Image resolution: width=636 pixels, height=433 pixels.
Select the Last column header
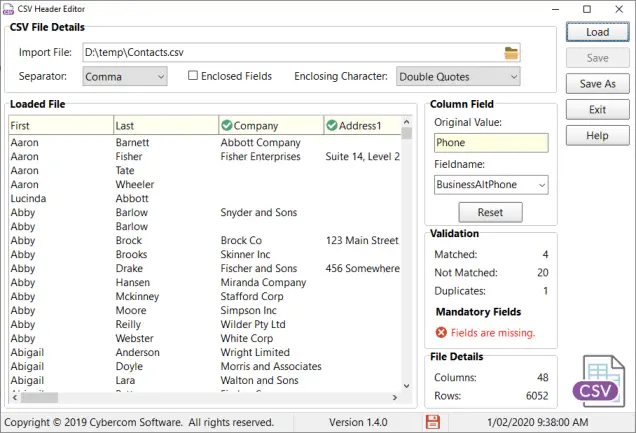(166, 125)
